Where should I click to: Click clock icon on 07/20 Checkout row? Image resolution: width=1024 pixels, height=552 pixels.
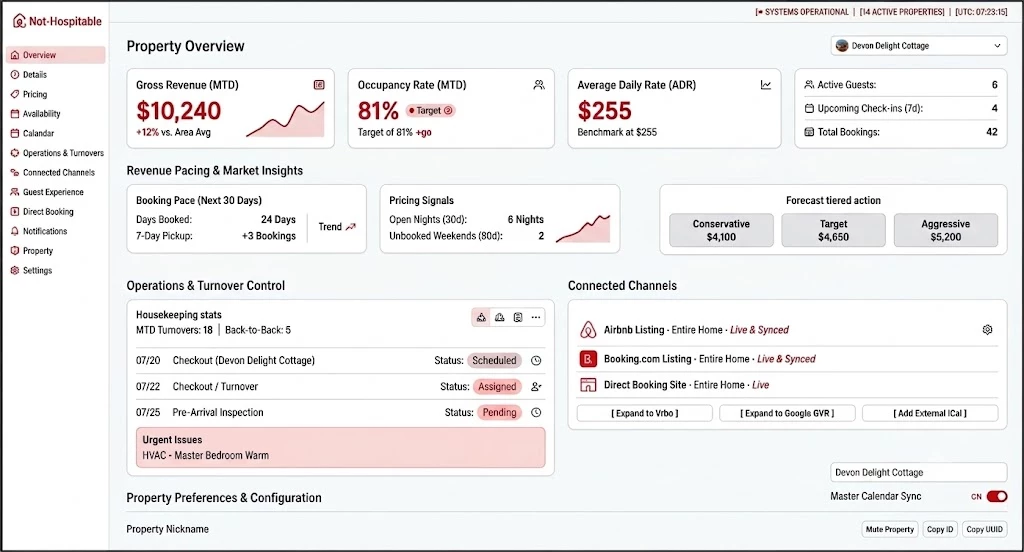(536, 361)
